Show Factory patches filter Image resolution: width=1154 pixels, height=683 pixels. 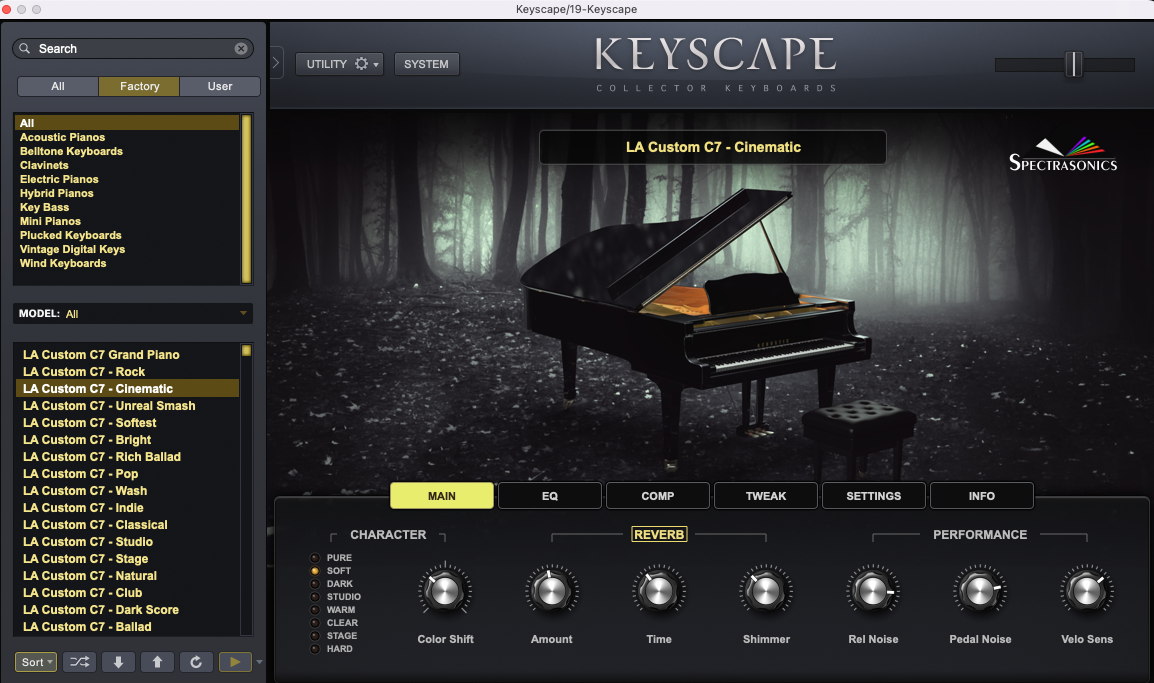(x=139, y=86)
